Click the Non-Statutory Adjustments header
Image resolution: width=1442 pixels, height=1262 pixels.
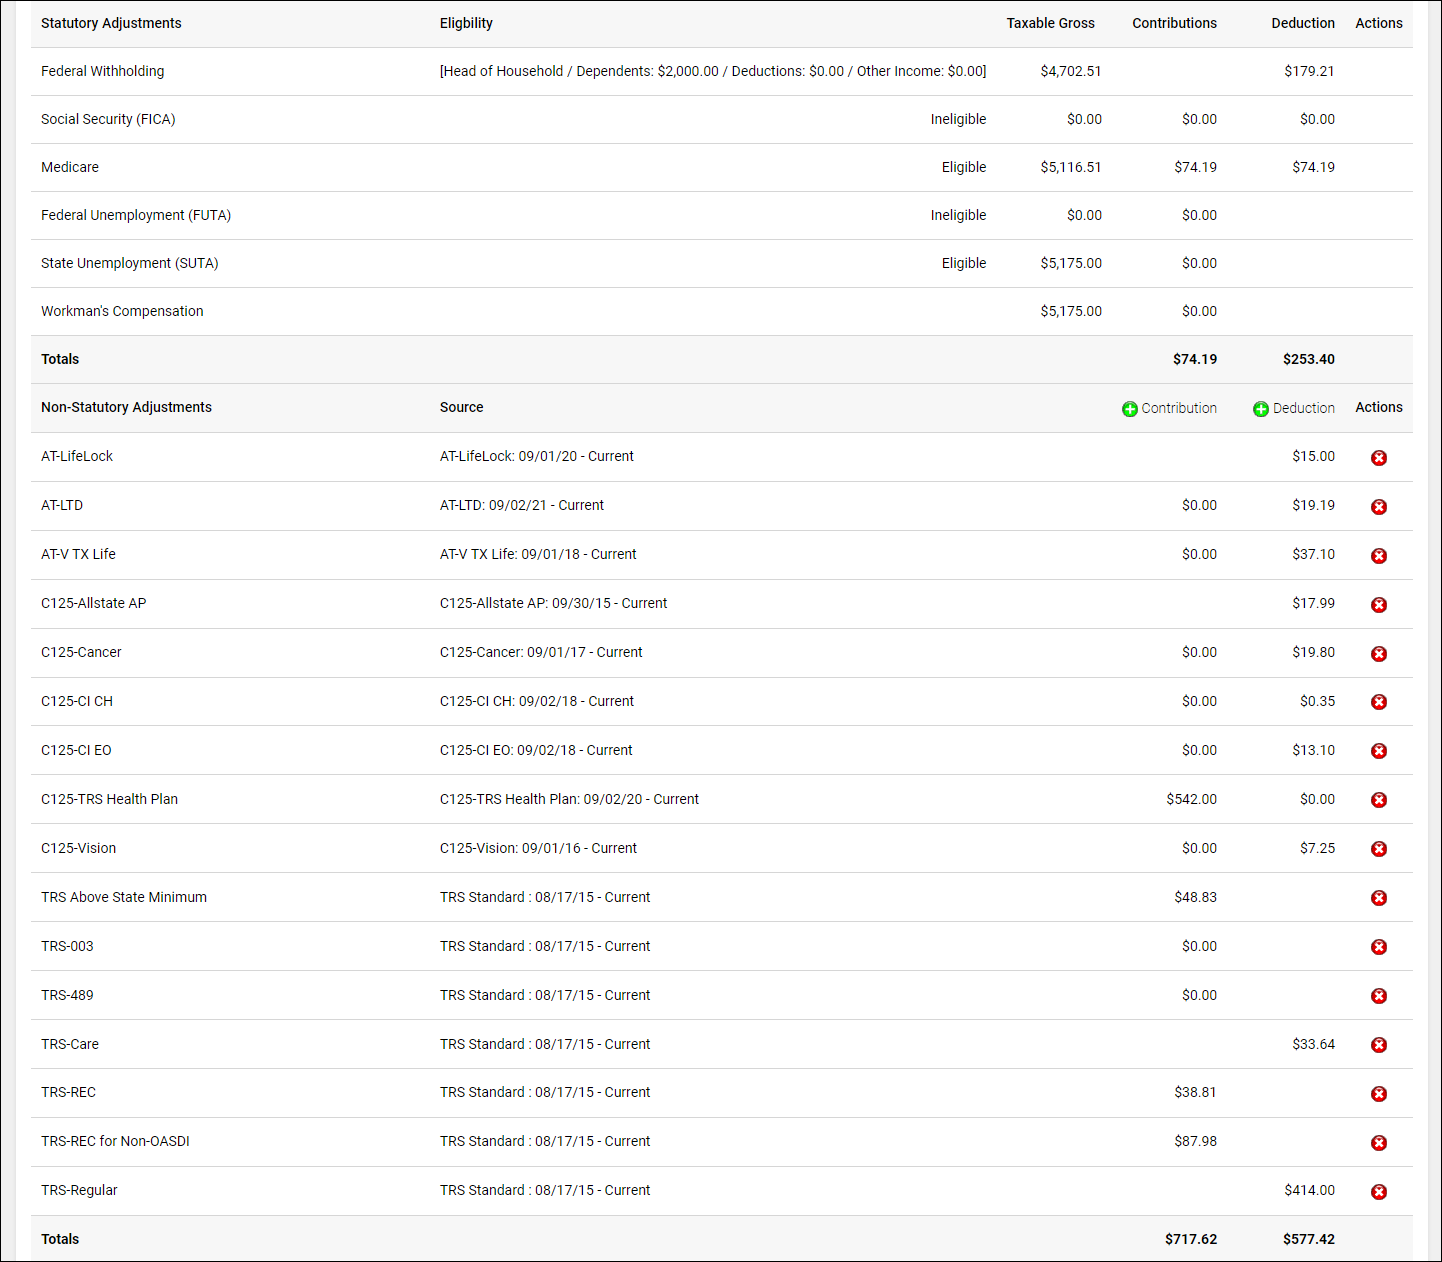(126, 407)
